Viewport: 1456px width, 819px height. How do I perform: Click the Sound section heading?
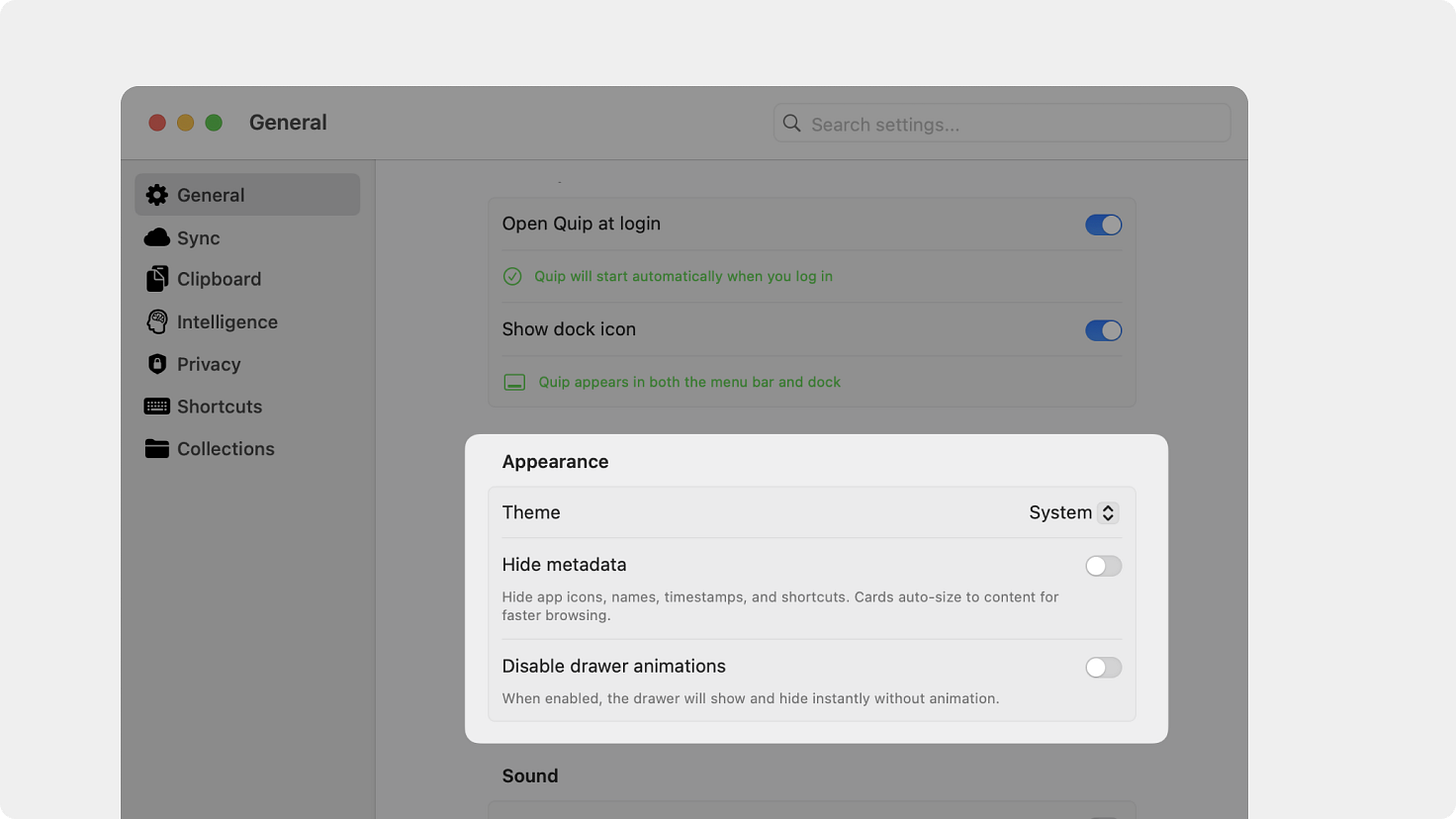coord(530,776)
